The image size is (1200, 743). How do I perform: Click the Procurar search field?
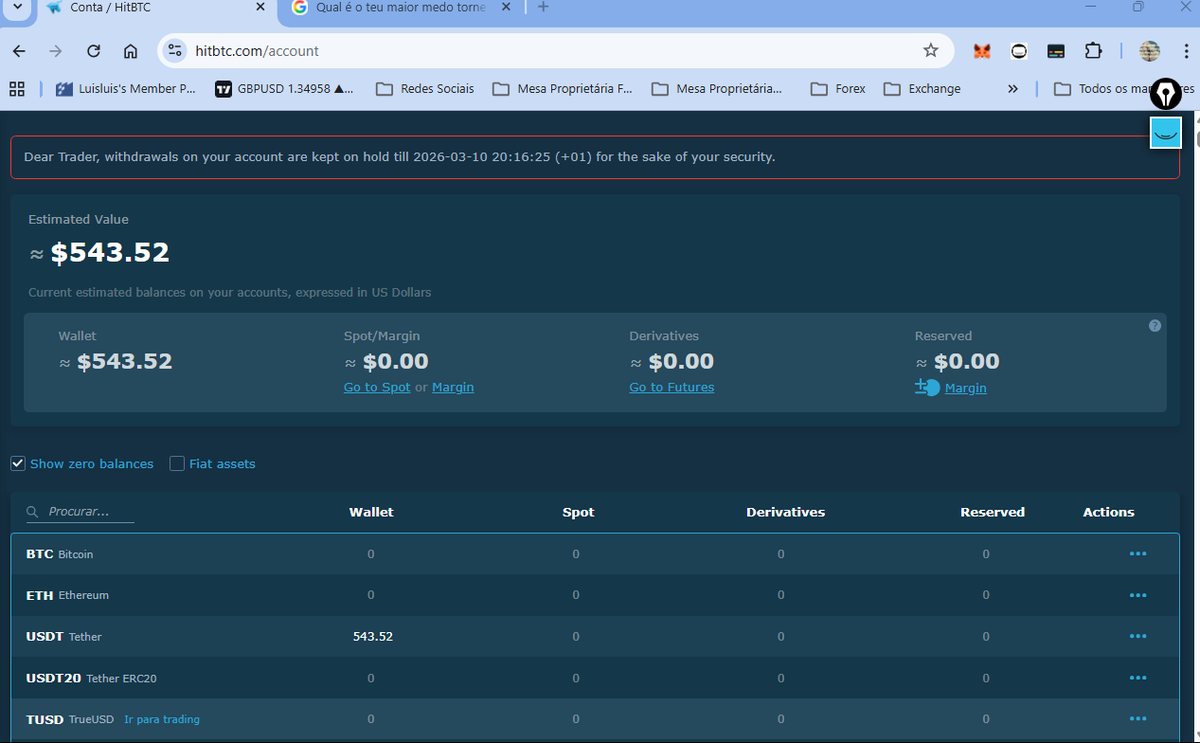point(80,512)
